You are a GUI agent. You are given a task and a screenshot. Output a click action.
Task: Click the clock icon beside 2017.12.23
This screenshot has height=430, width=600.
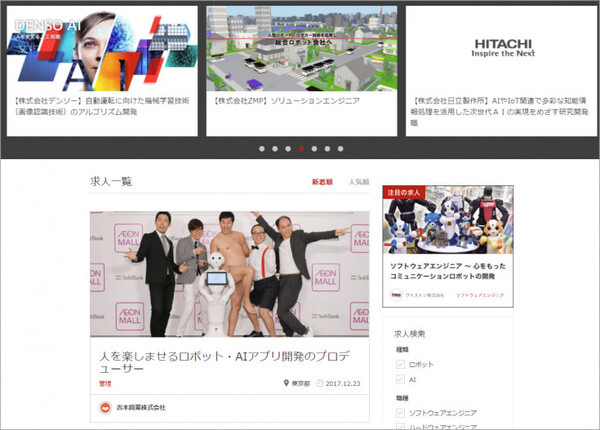click(320, 383)
